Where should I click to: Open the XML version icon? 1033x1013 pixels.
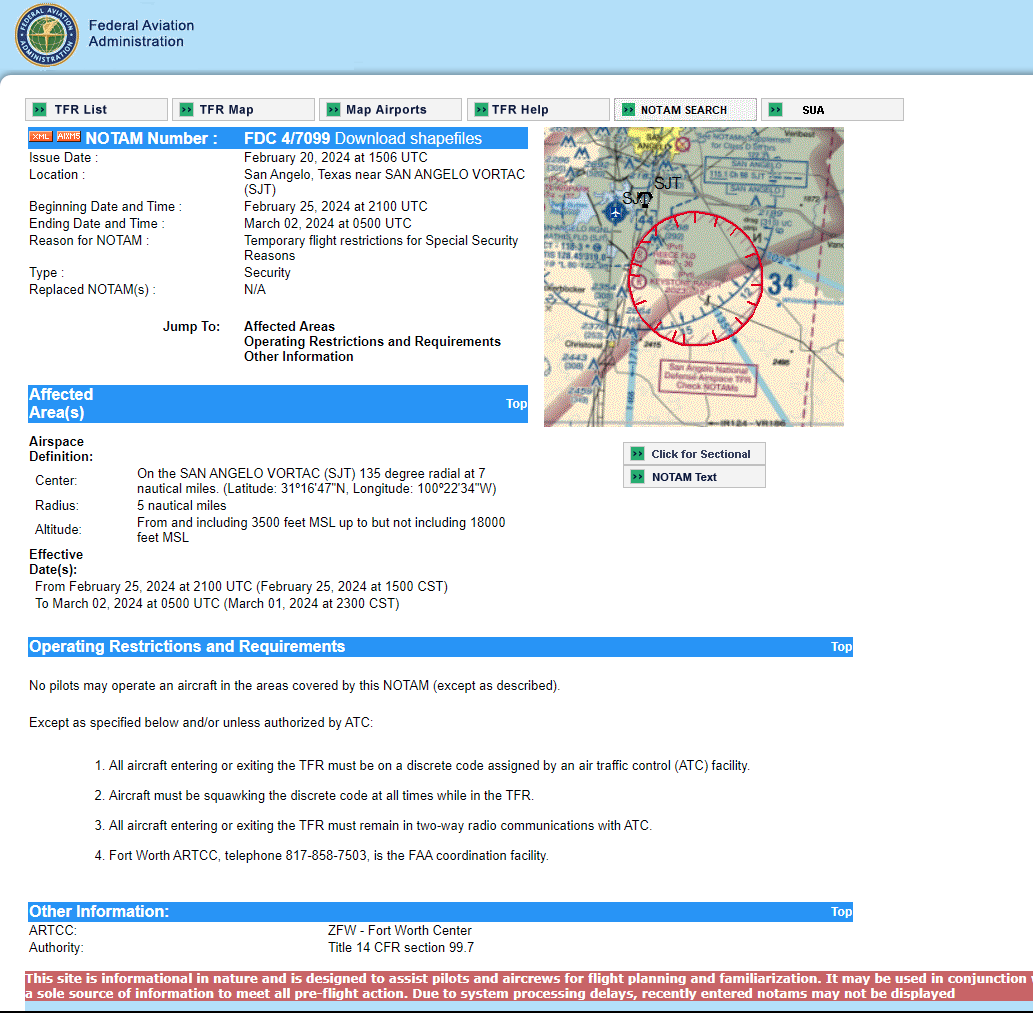[40, 136]
